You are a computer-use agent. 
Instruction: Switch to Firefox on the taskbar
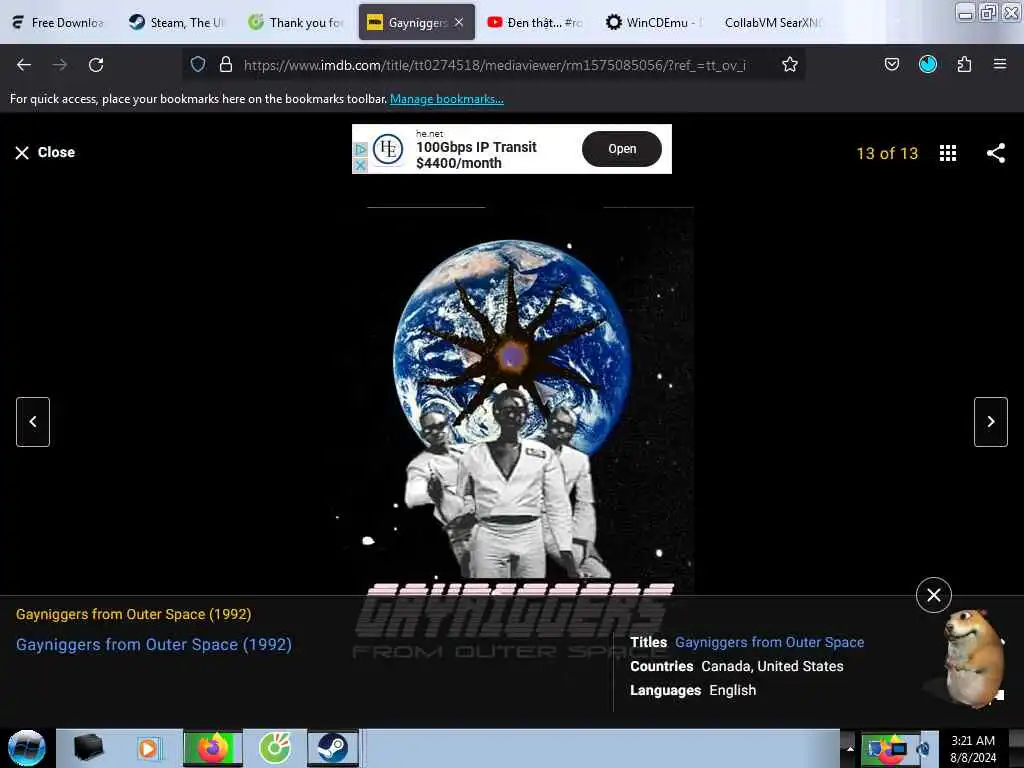(x=212, y=748)
